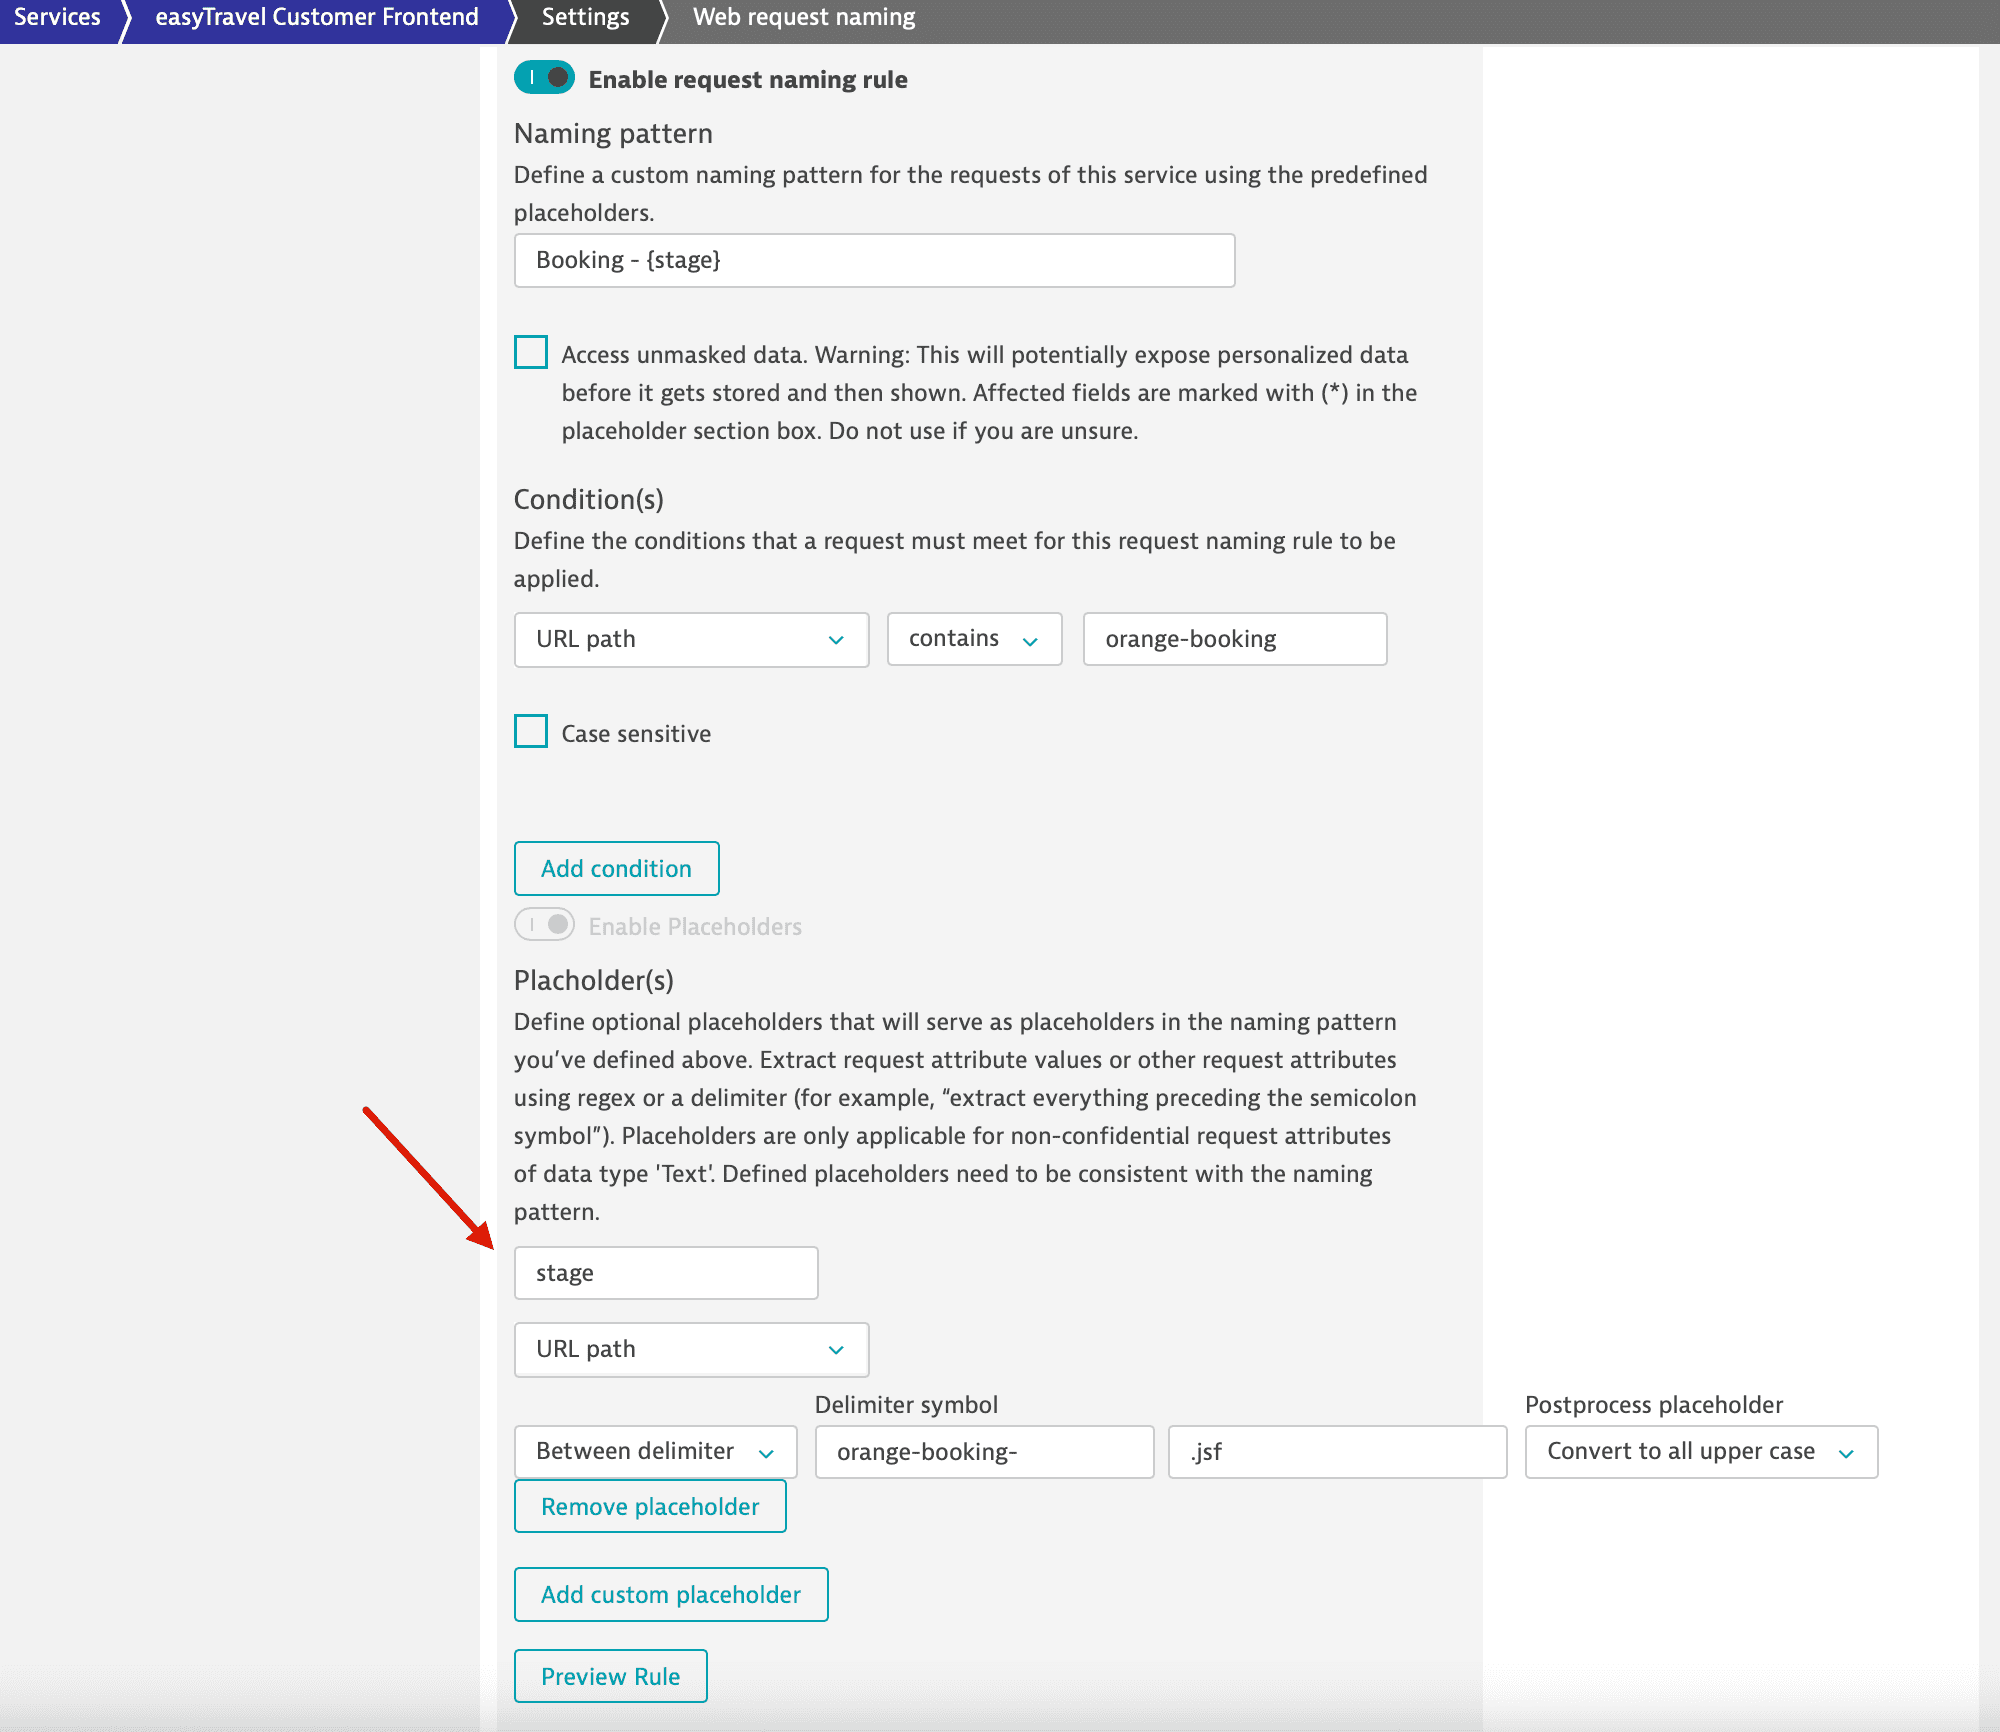Image resolution: width=2000 pixels, height=1732 pixels.
Task: Click the Add custom placeholder button
Action: 670,1595
